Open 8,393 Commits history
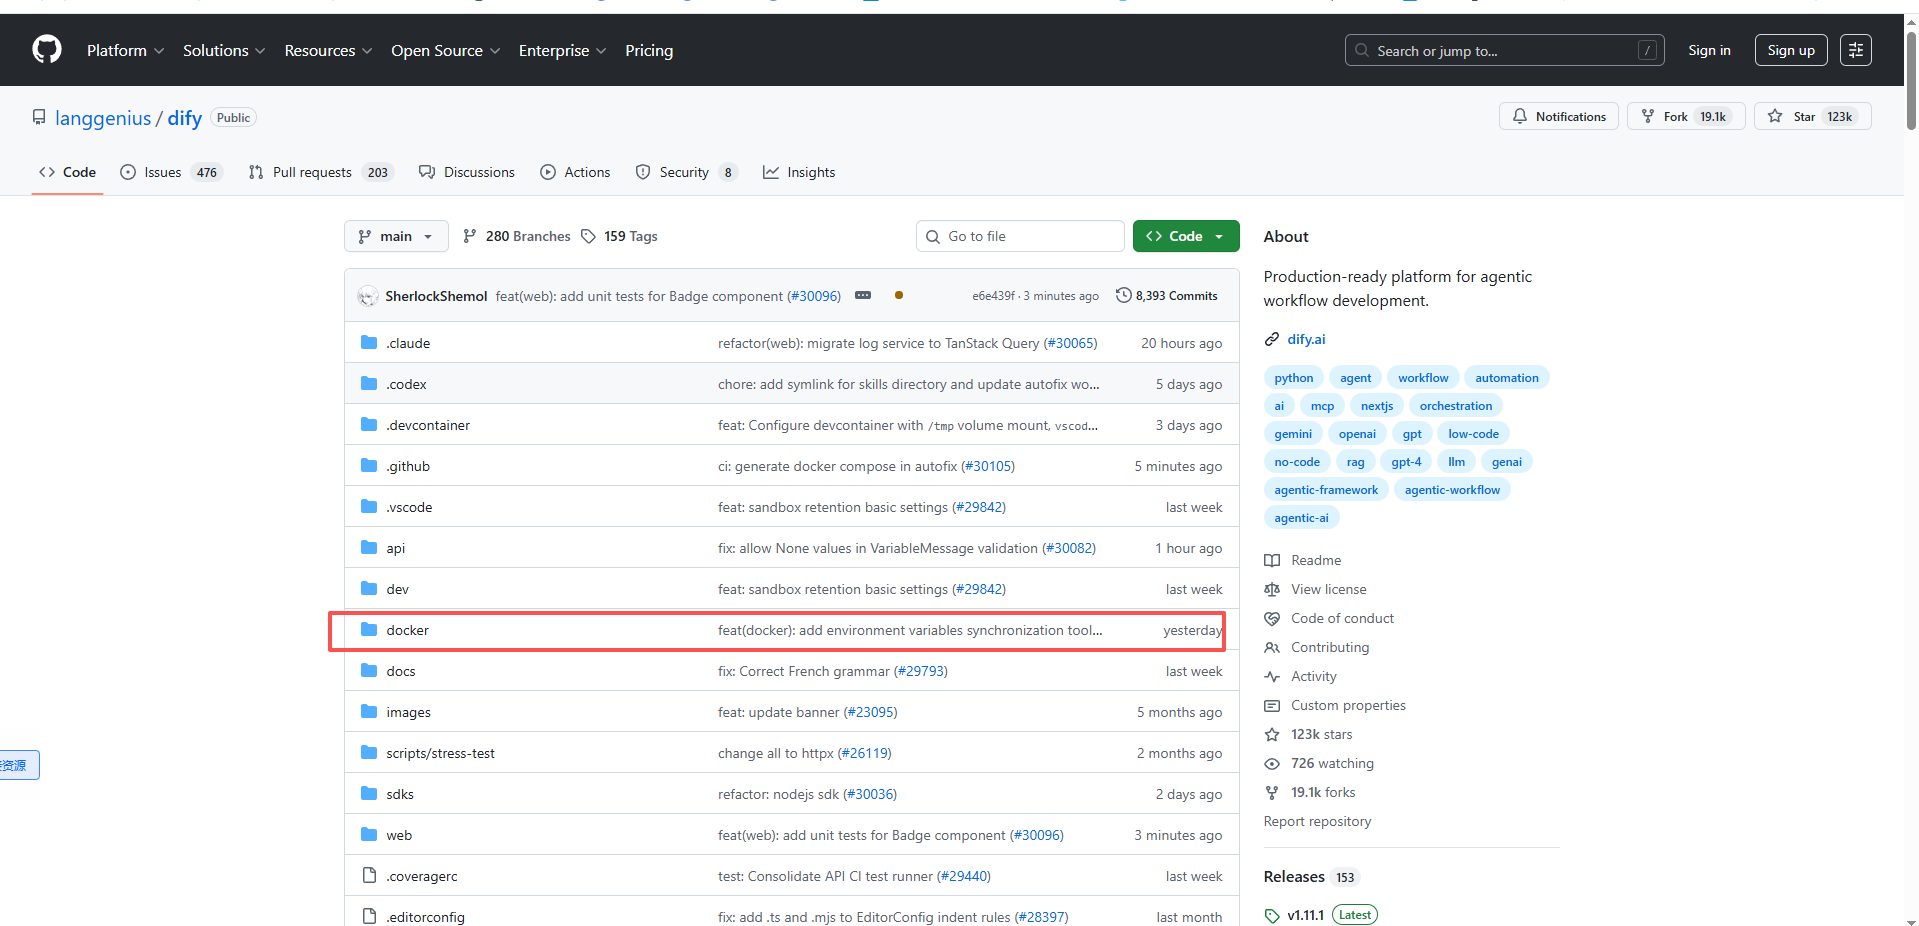This screenshot has height=926, width=1919. pyautogui.click(x=1167, y=295)
